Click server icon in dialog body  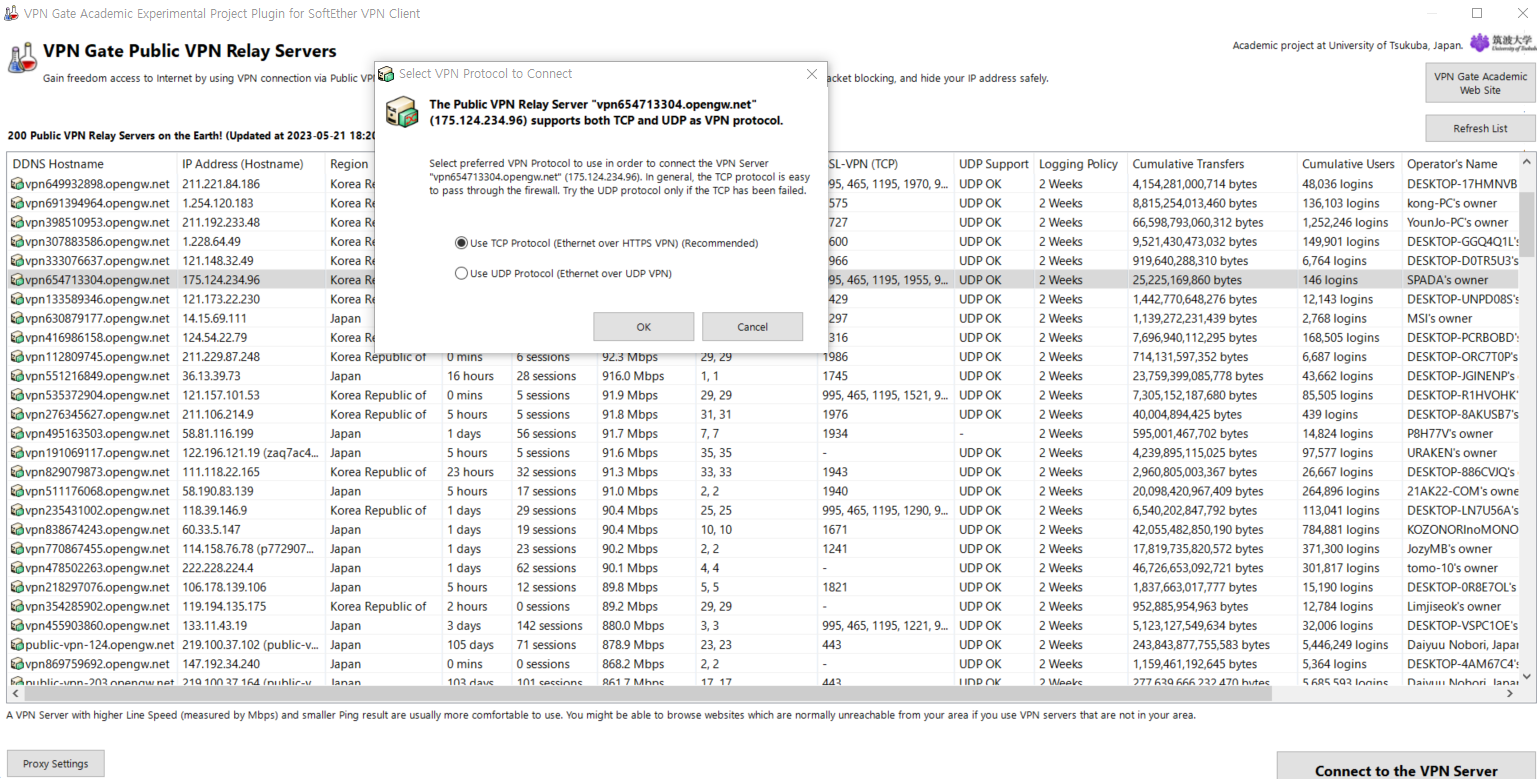tap(401, 112)
